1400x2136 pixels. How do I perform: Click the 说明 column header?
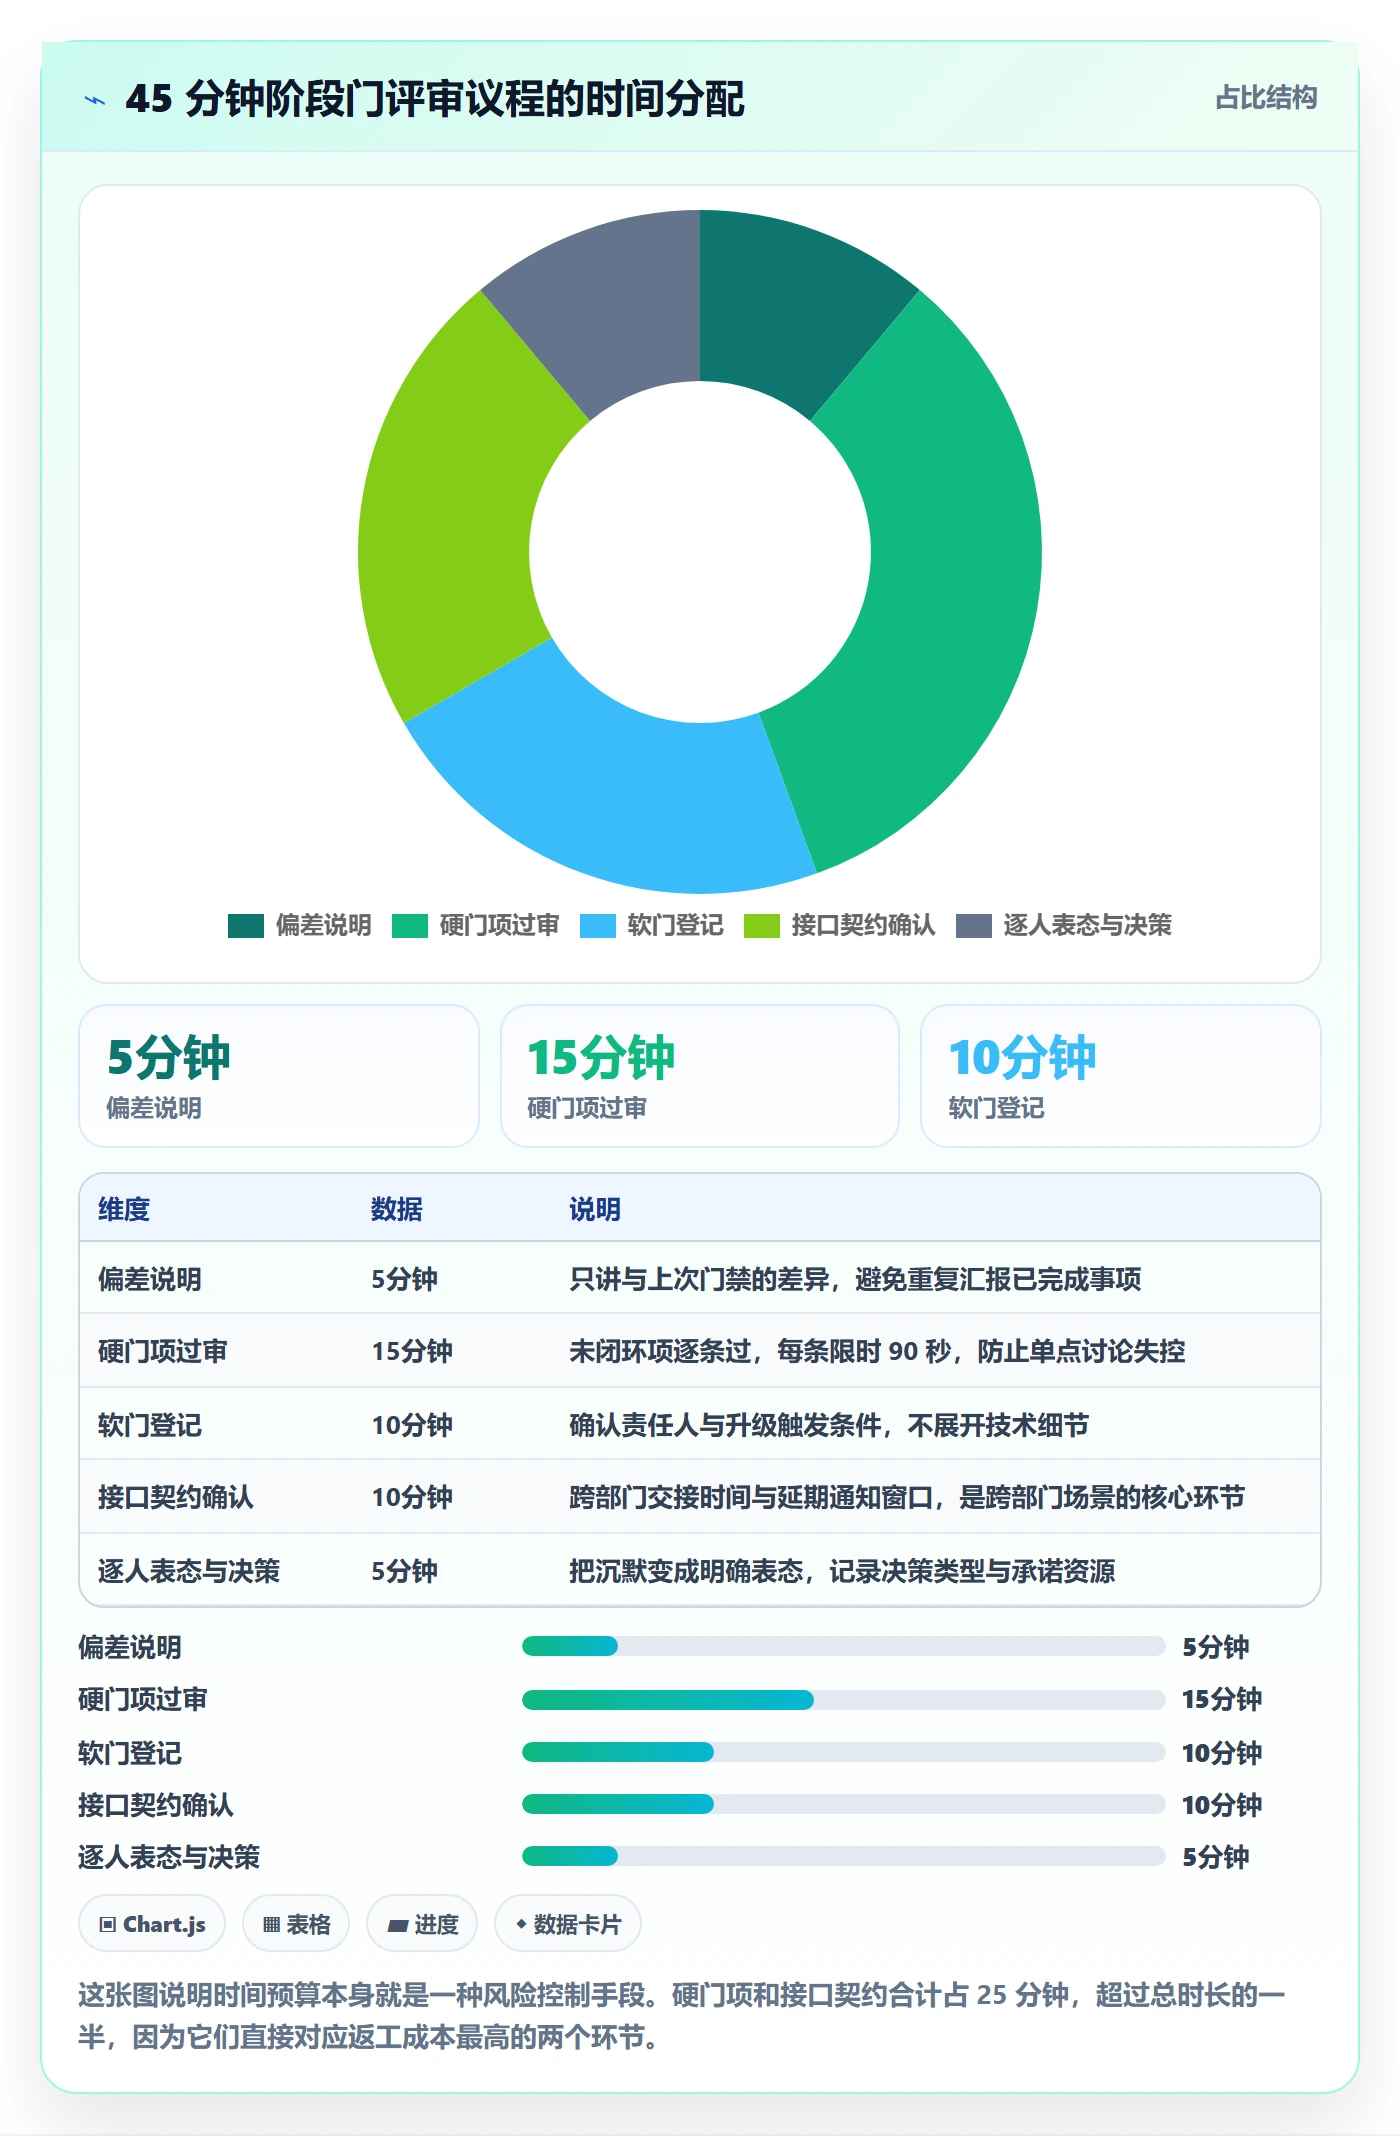pyautogui.click(x=595, y=1209)
